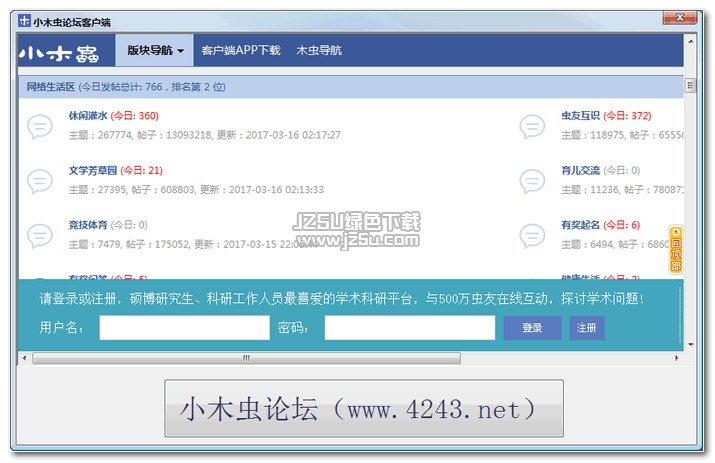Click the horizontal scrollbar thumb
The image size is (715, 463).
pyautogui.click(x=246, y=358)
